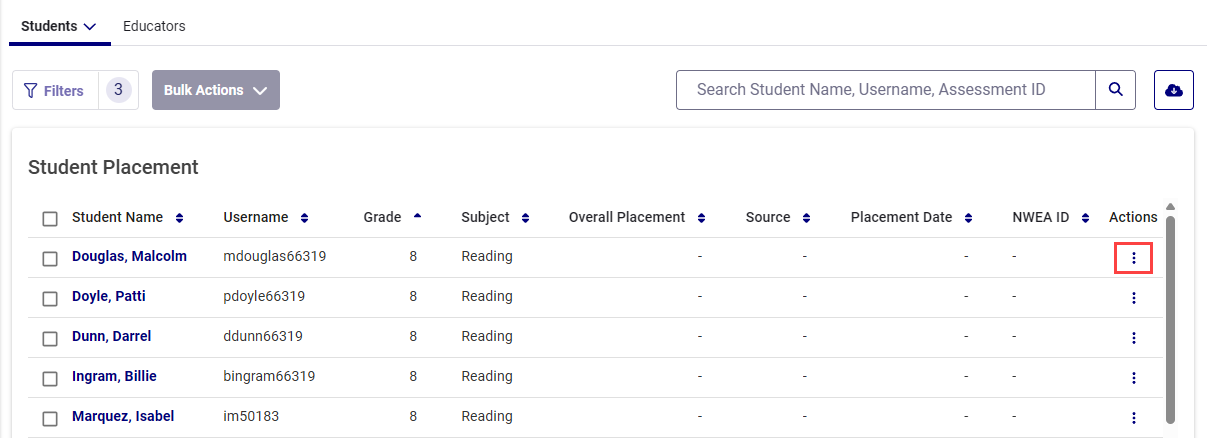
Task: Open the Filters panel
Action: (55, 90)
